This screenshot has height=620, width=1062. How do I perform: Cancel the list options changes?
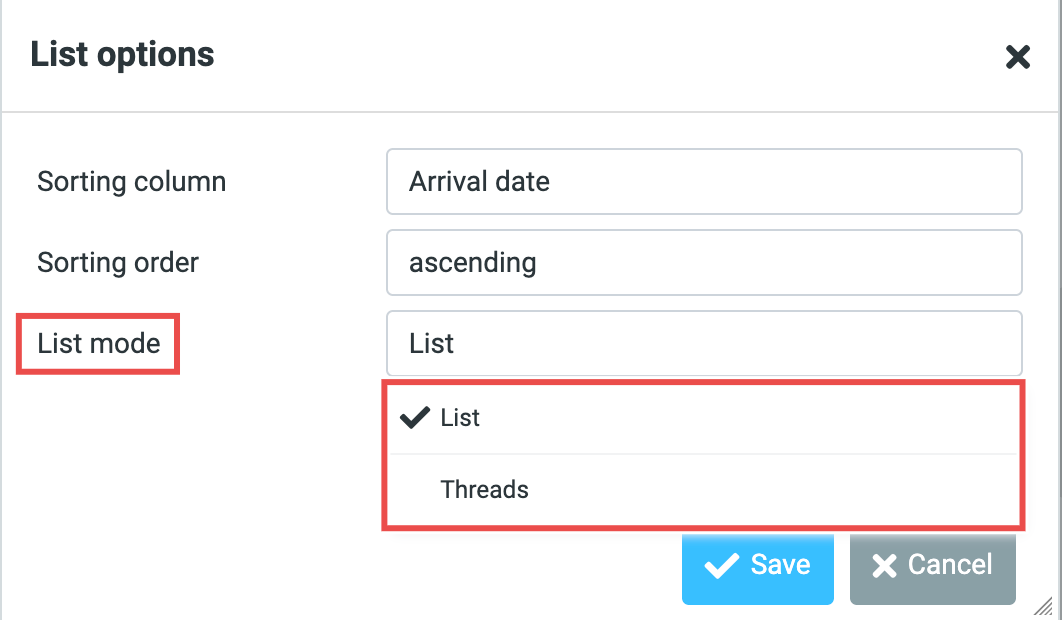coord(932,566)
